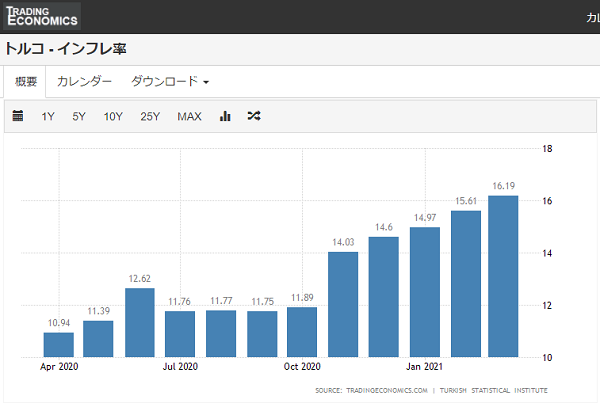Select the 5Y time range

click(79, 116)
